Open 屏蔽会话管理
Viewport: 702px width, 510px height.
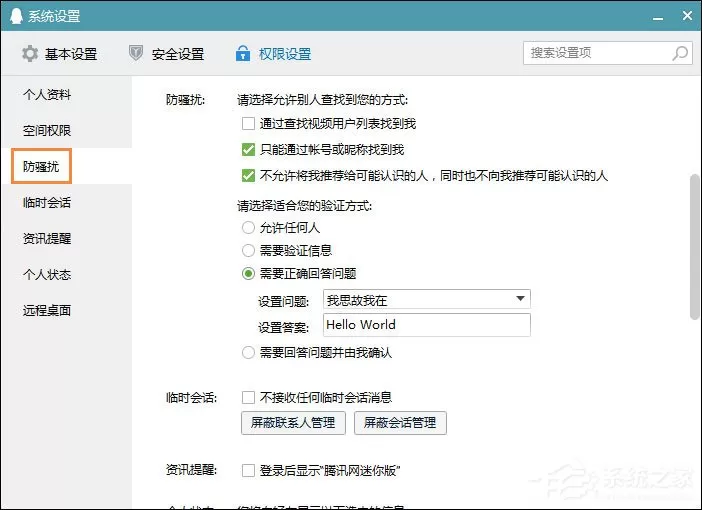pyautogui.click(x=400, y=423)
